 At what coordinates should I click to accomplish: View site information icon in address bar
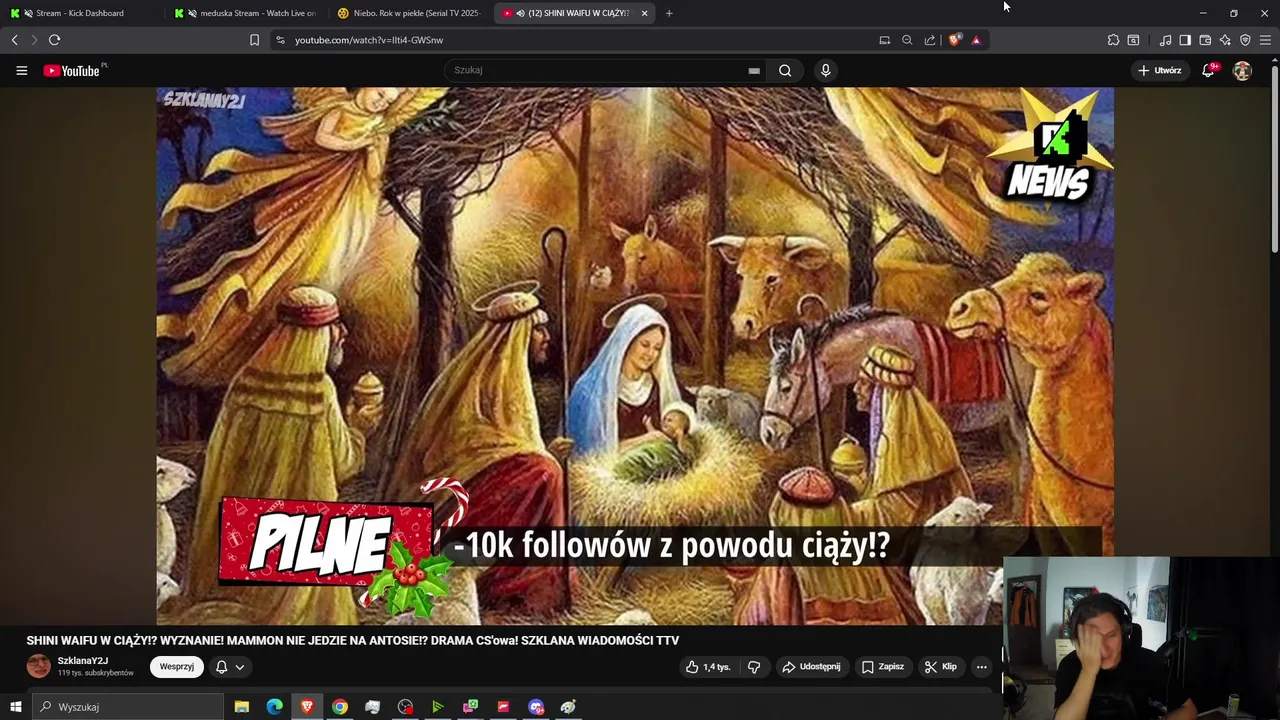click(x=280, y=40)
